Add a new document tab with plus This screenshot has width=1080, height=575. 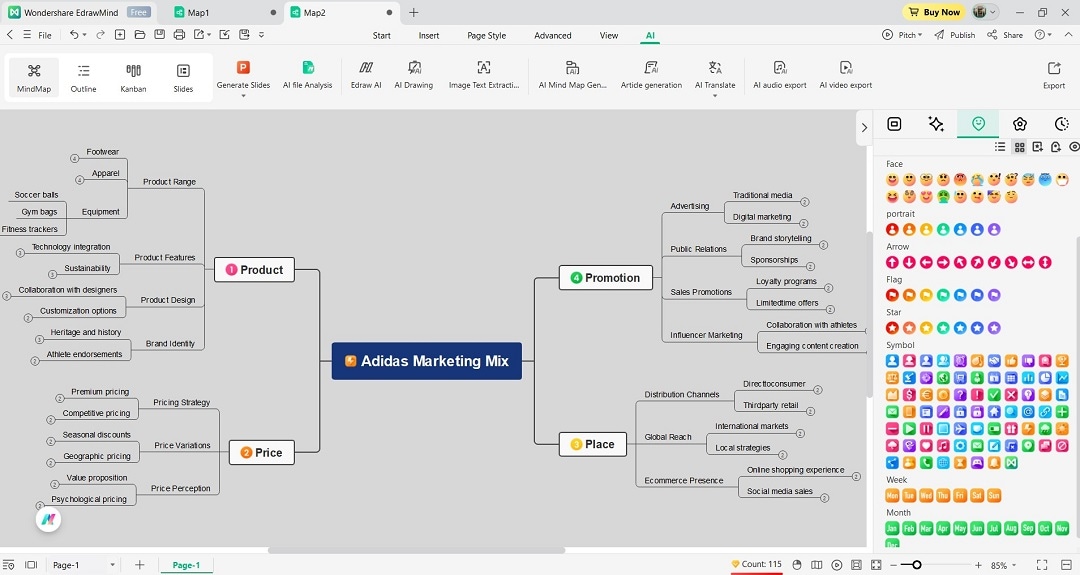413,12
